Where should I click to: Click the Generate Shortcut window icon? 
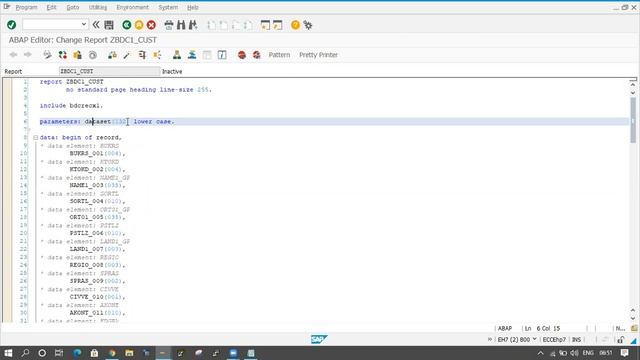coord(278,25)
